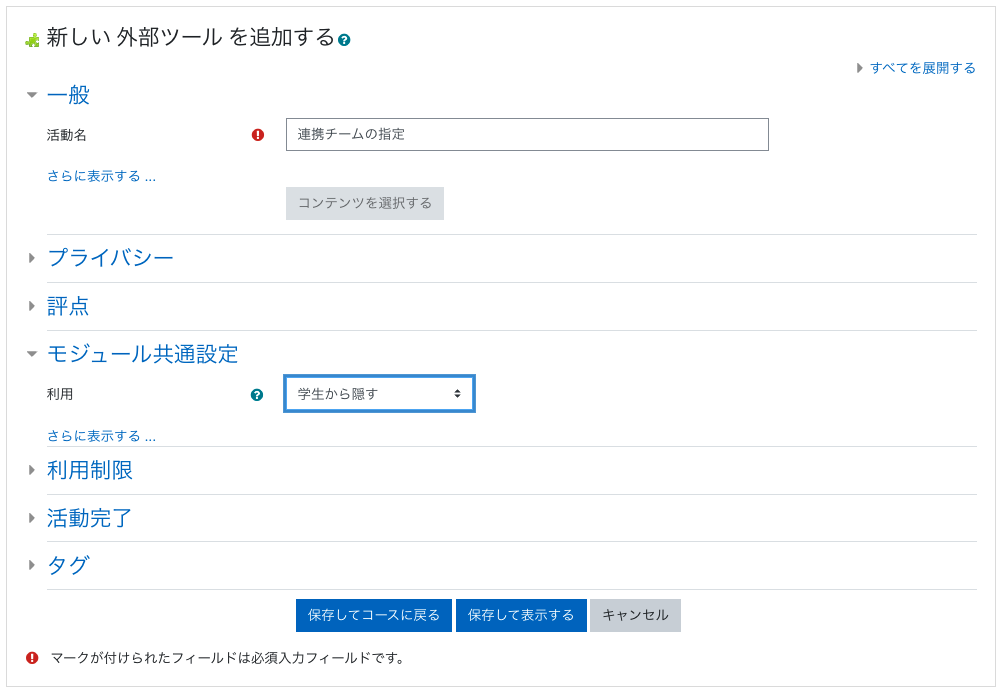Cancel with the キャンセル button
The image size is (1002, 691).
pyautogui.click(x=635, y=615)
